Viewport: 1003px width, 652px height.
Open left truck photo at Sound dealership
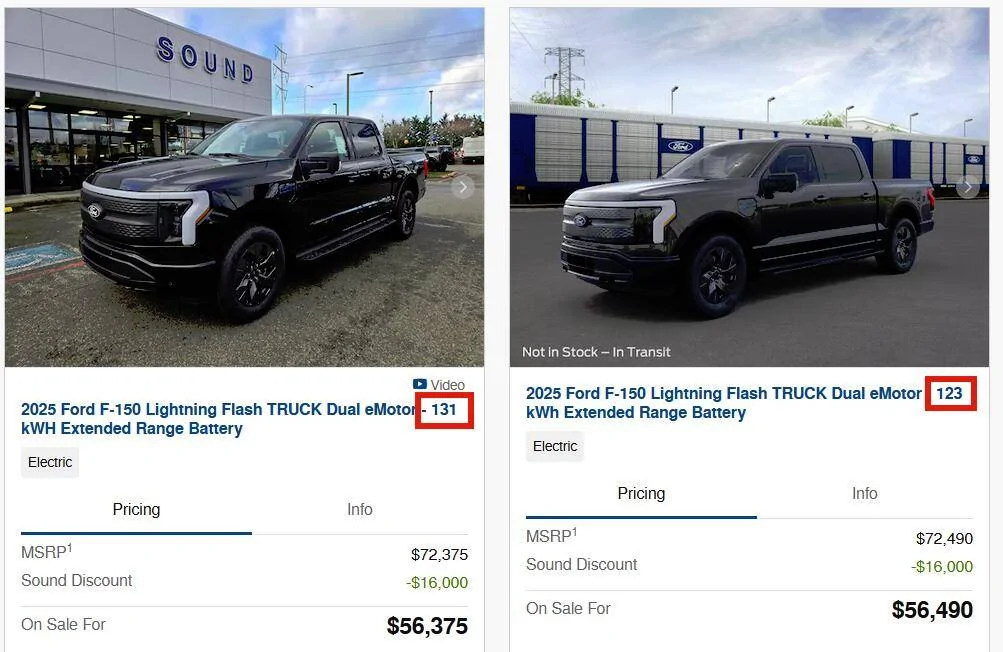click(244, 187)
